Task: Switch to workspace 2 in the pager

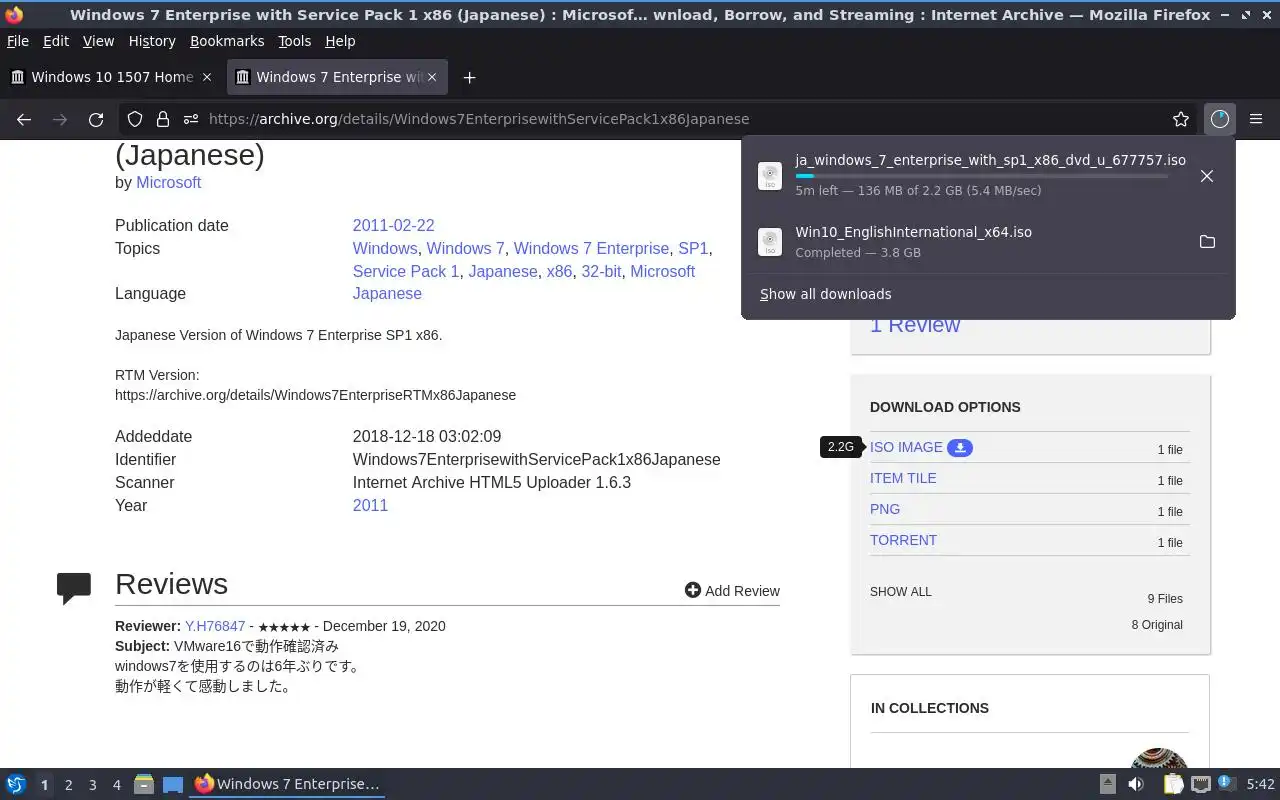Action: (x=68, y=785)
